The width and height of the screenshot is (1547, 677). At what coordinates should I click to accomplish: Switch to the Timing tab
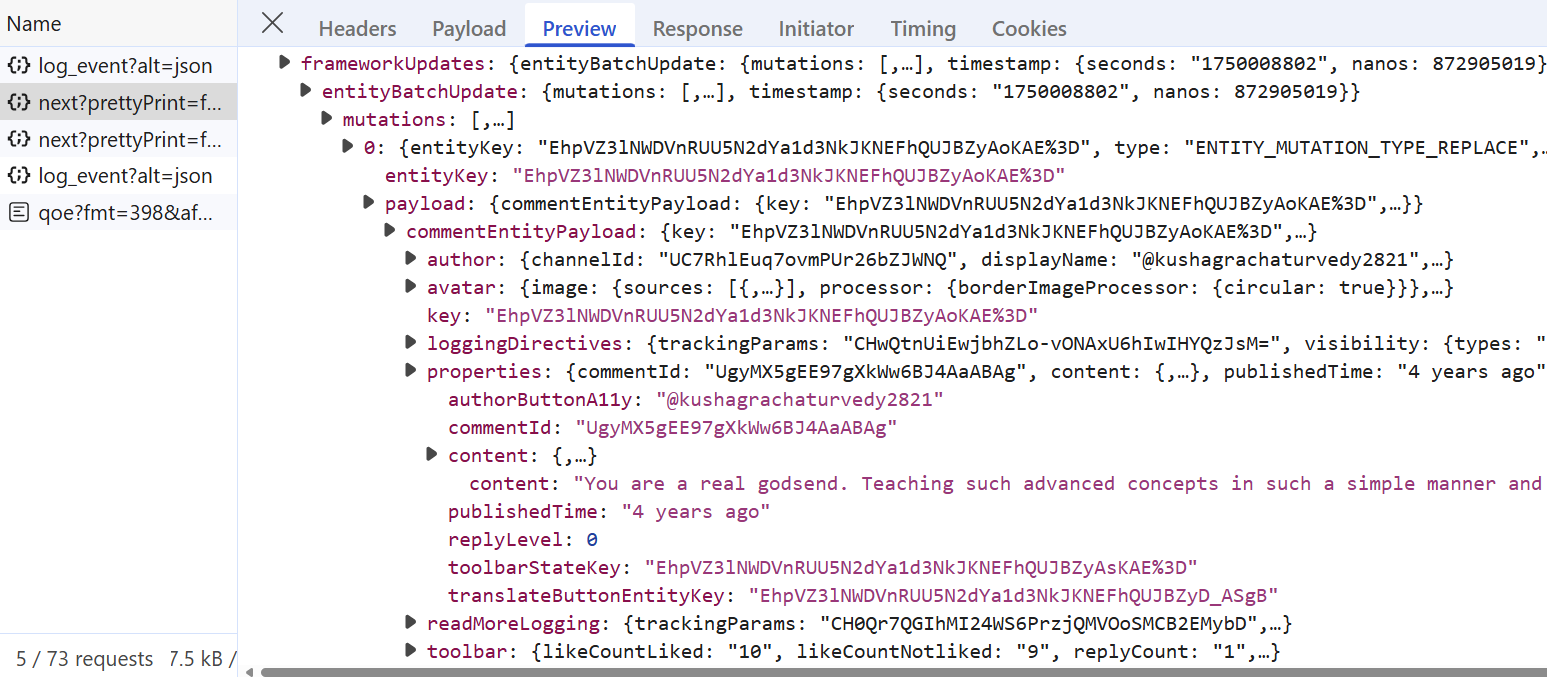click(x=923, y=29)
